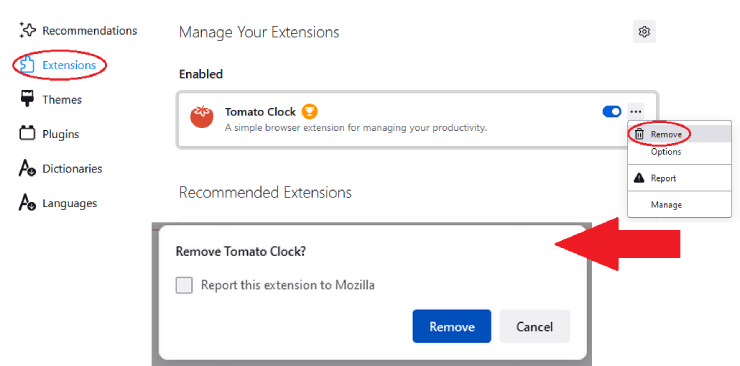Click the Tomato Clock tomato icon
Viewport: 740px width, 366px height.
(x=202, y=116)
